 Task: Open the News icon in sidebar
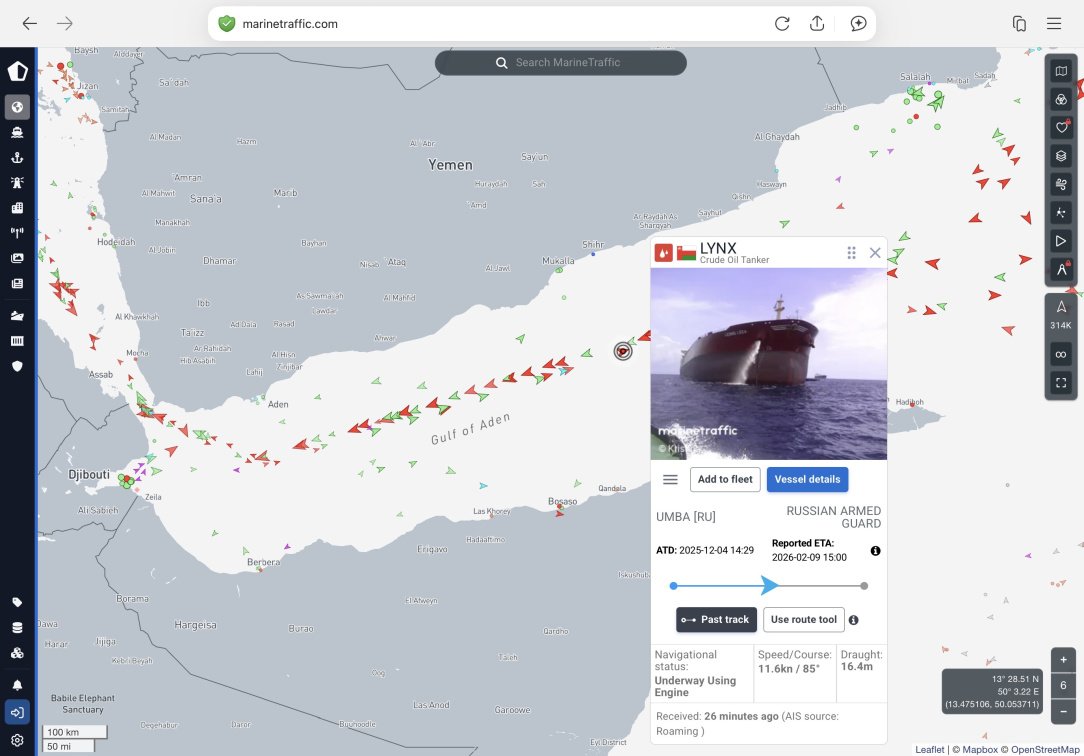pyautogui.click(x=17, y=283)
